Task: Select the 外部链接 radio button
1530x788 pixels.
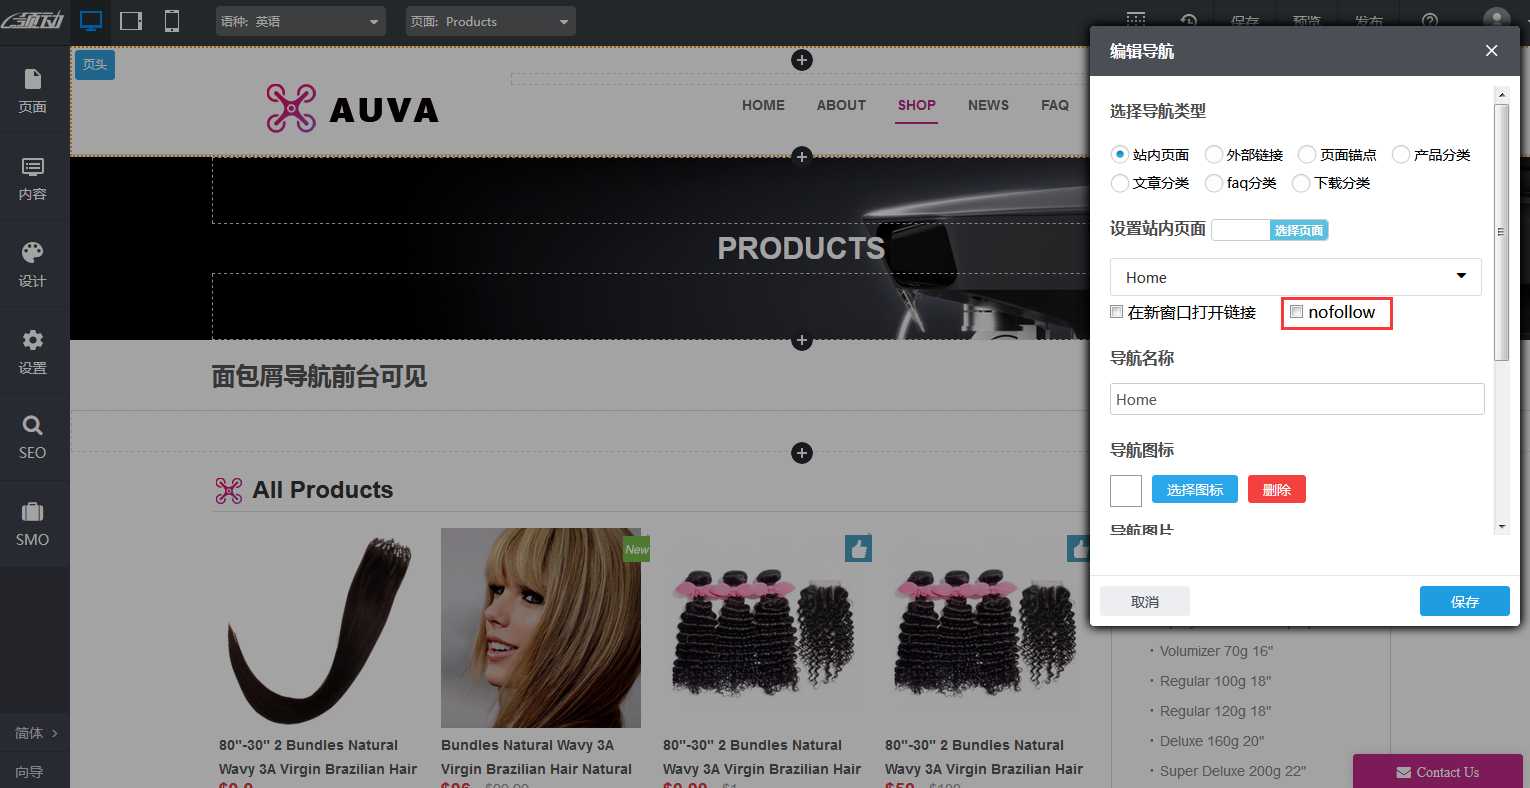Action: click(1214, 154)
